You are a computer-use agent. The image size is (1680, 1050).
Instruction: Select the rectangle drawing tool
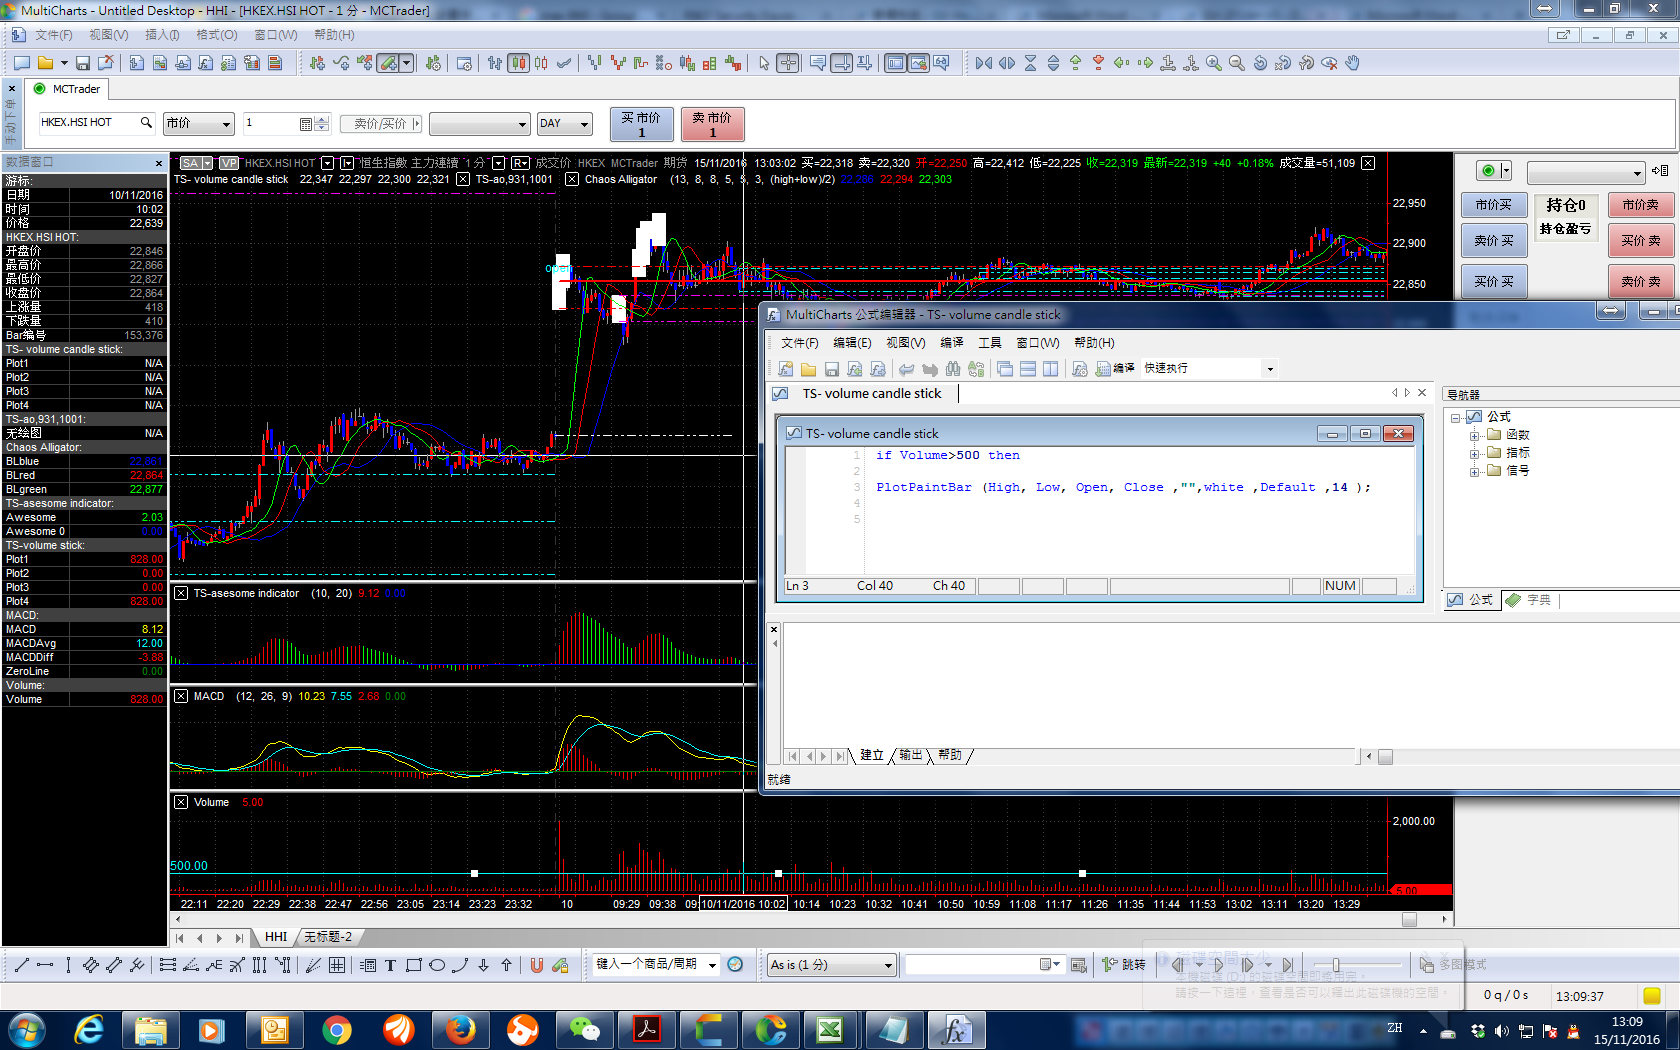(413, 965)
